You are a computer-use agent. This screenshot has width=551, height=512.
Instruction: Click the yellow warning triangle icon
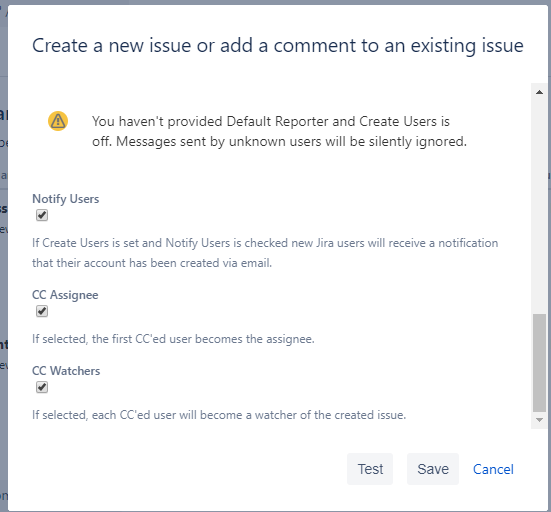click(x=58, y=121)
